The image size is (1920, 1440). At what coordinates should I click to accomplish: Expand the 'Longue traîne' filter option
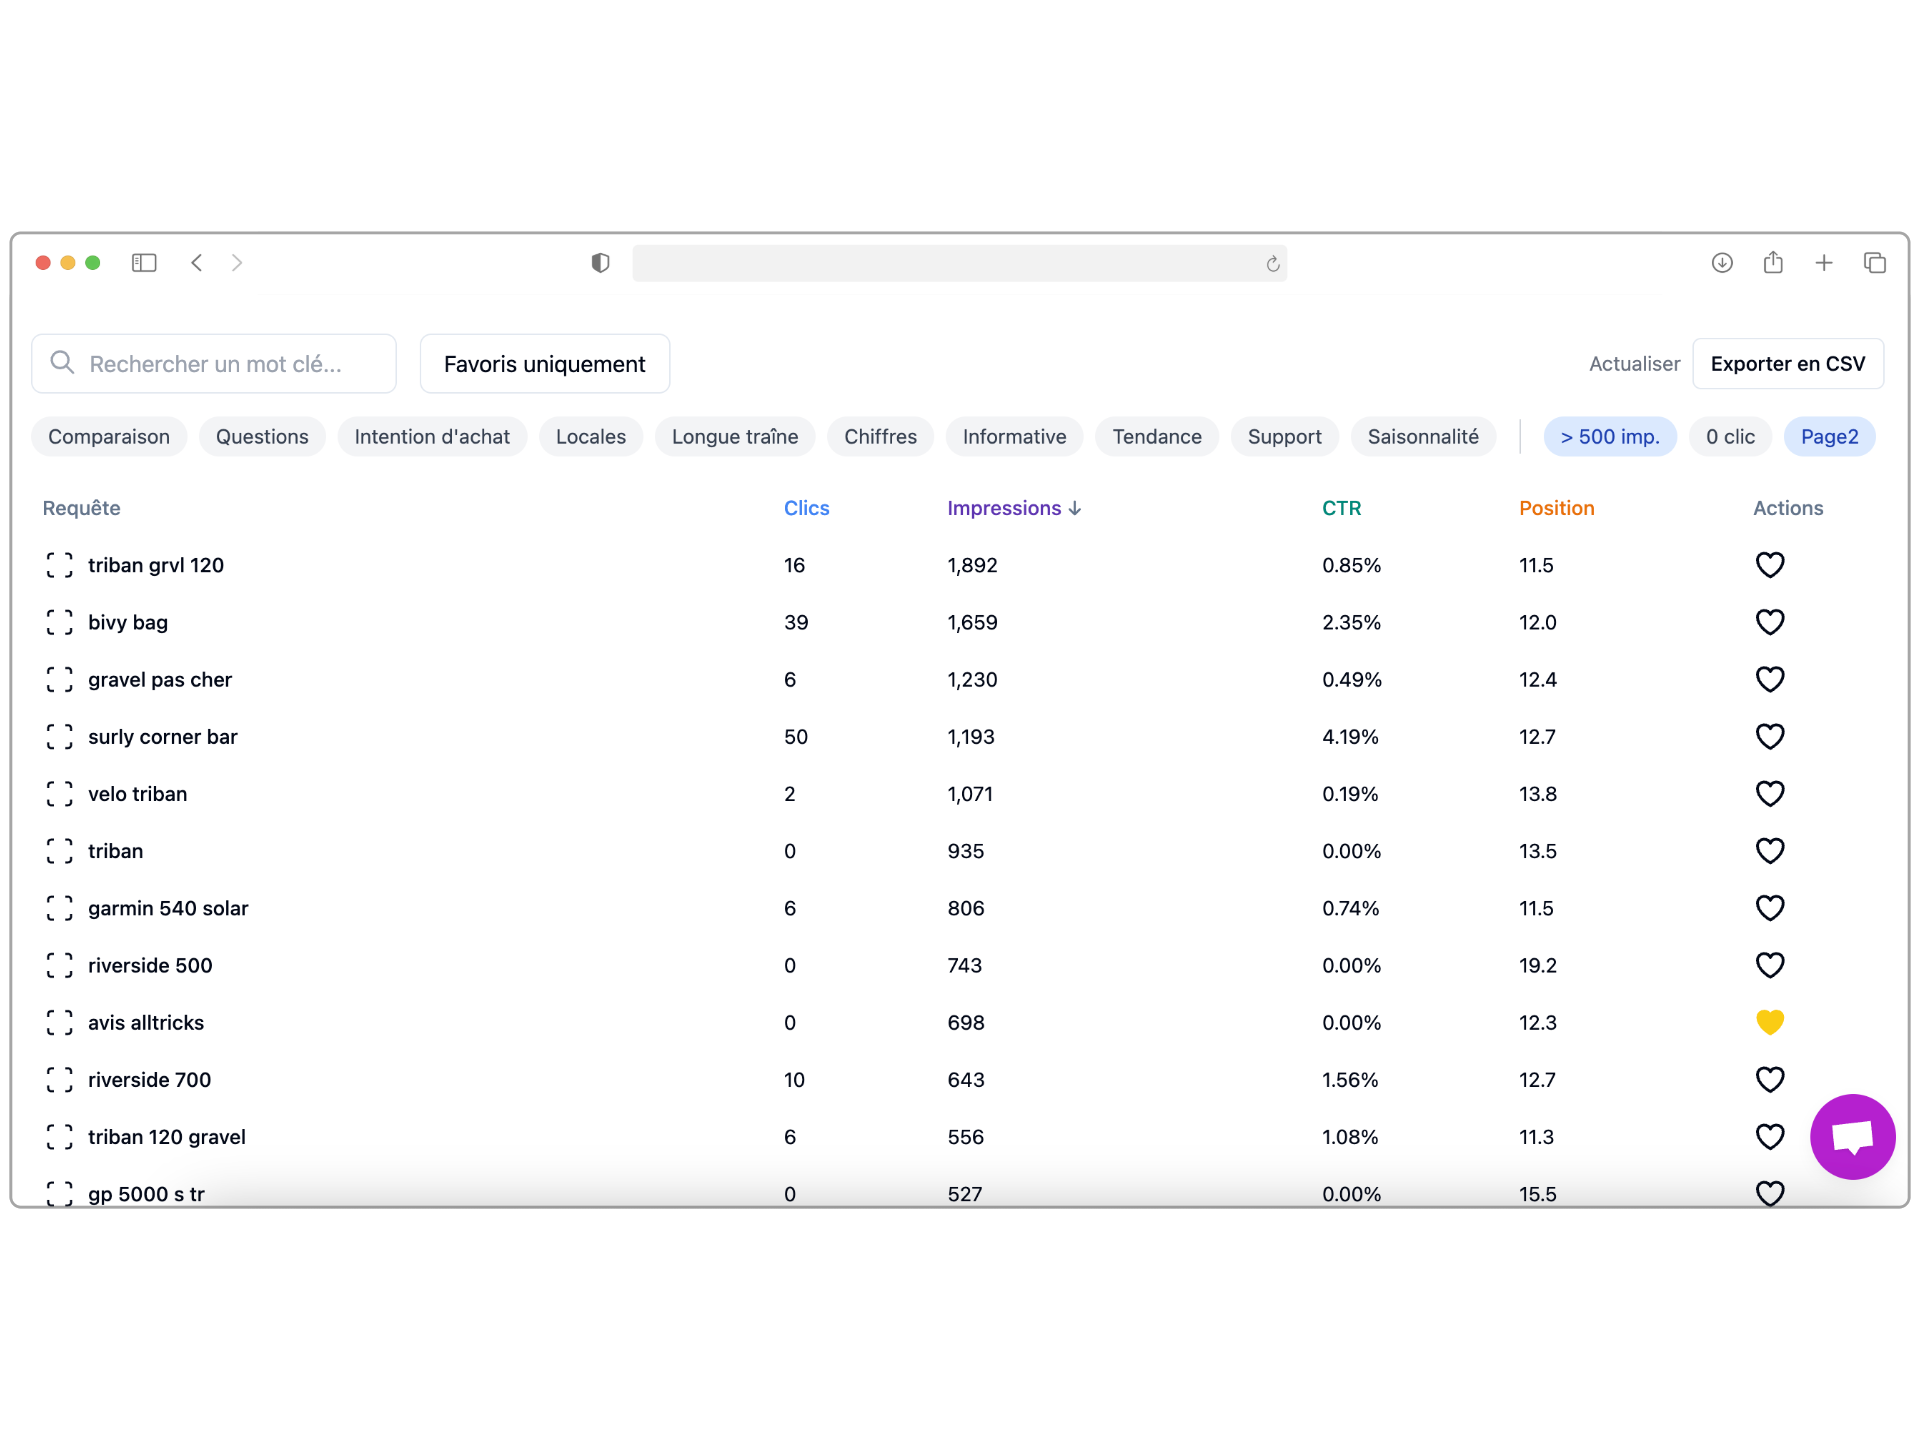(x=736, y=437)
